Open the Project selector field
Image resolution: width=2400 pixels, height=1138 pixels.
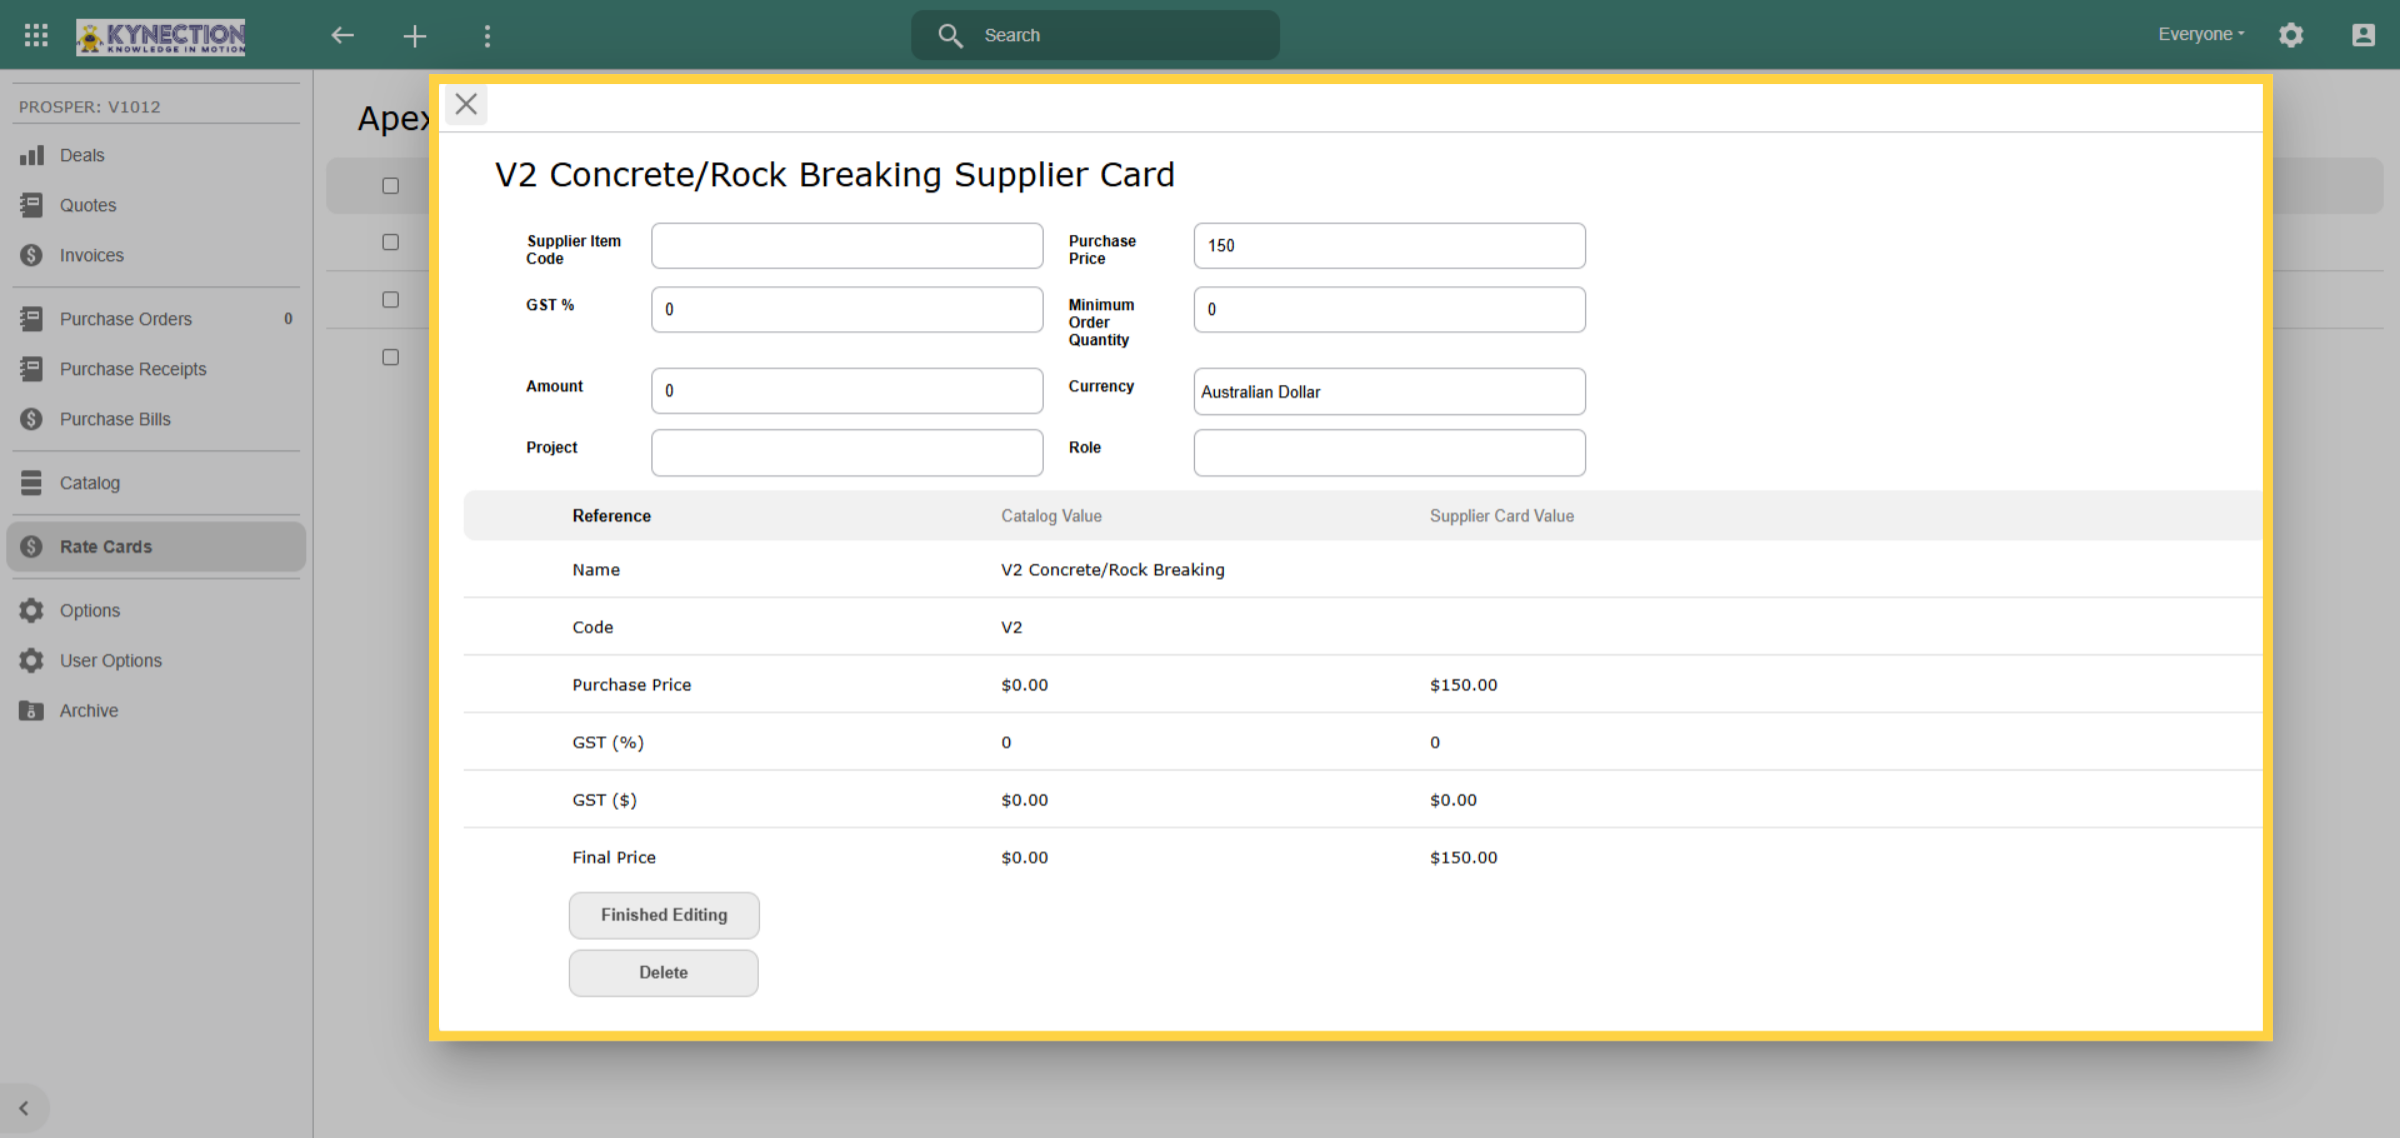(847, 453)
